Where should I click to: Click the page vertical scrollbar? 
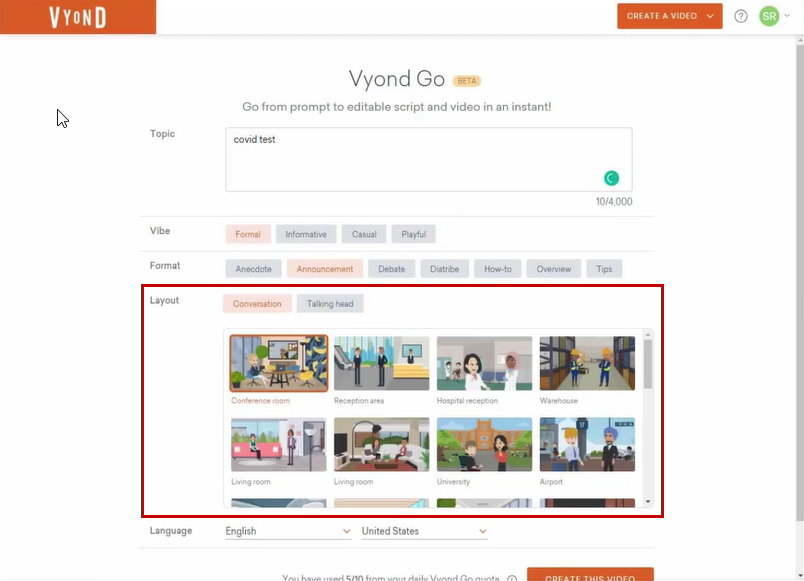point(800,282)
